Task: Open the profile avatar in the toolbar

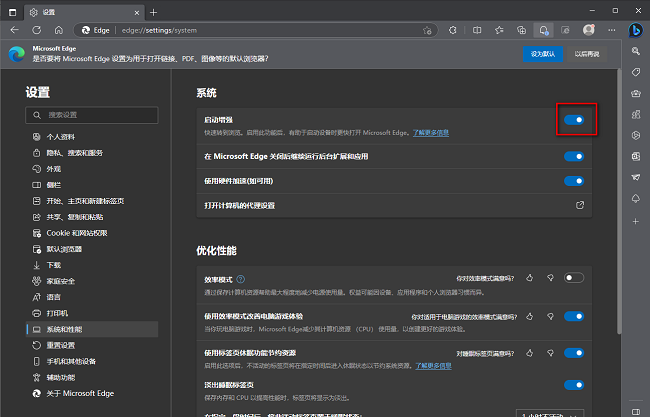Action: 589,30
